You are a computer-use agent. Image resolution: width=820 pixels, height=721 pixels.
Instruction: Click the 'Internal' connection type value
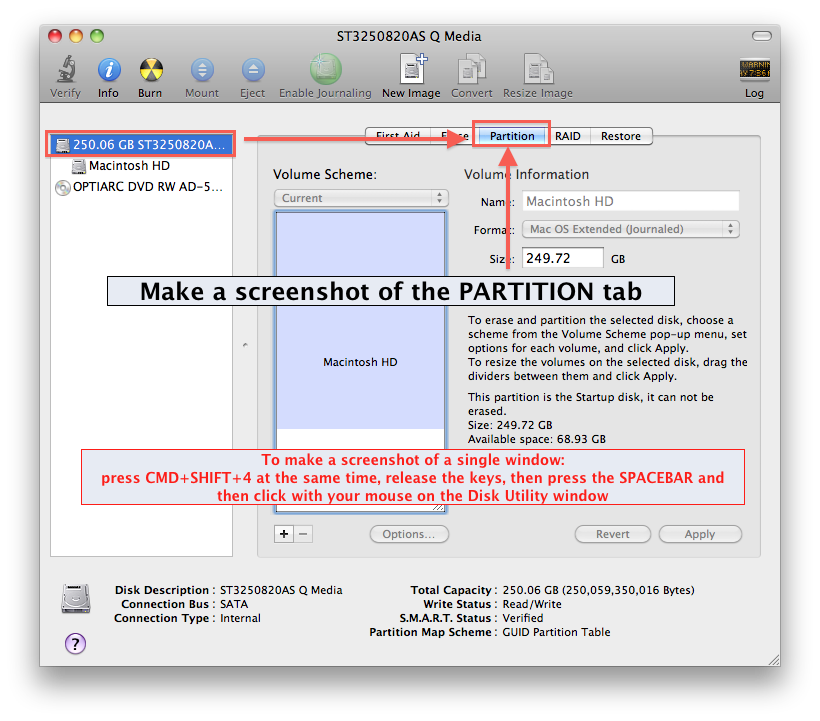(241, 618)
